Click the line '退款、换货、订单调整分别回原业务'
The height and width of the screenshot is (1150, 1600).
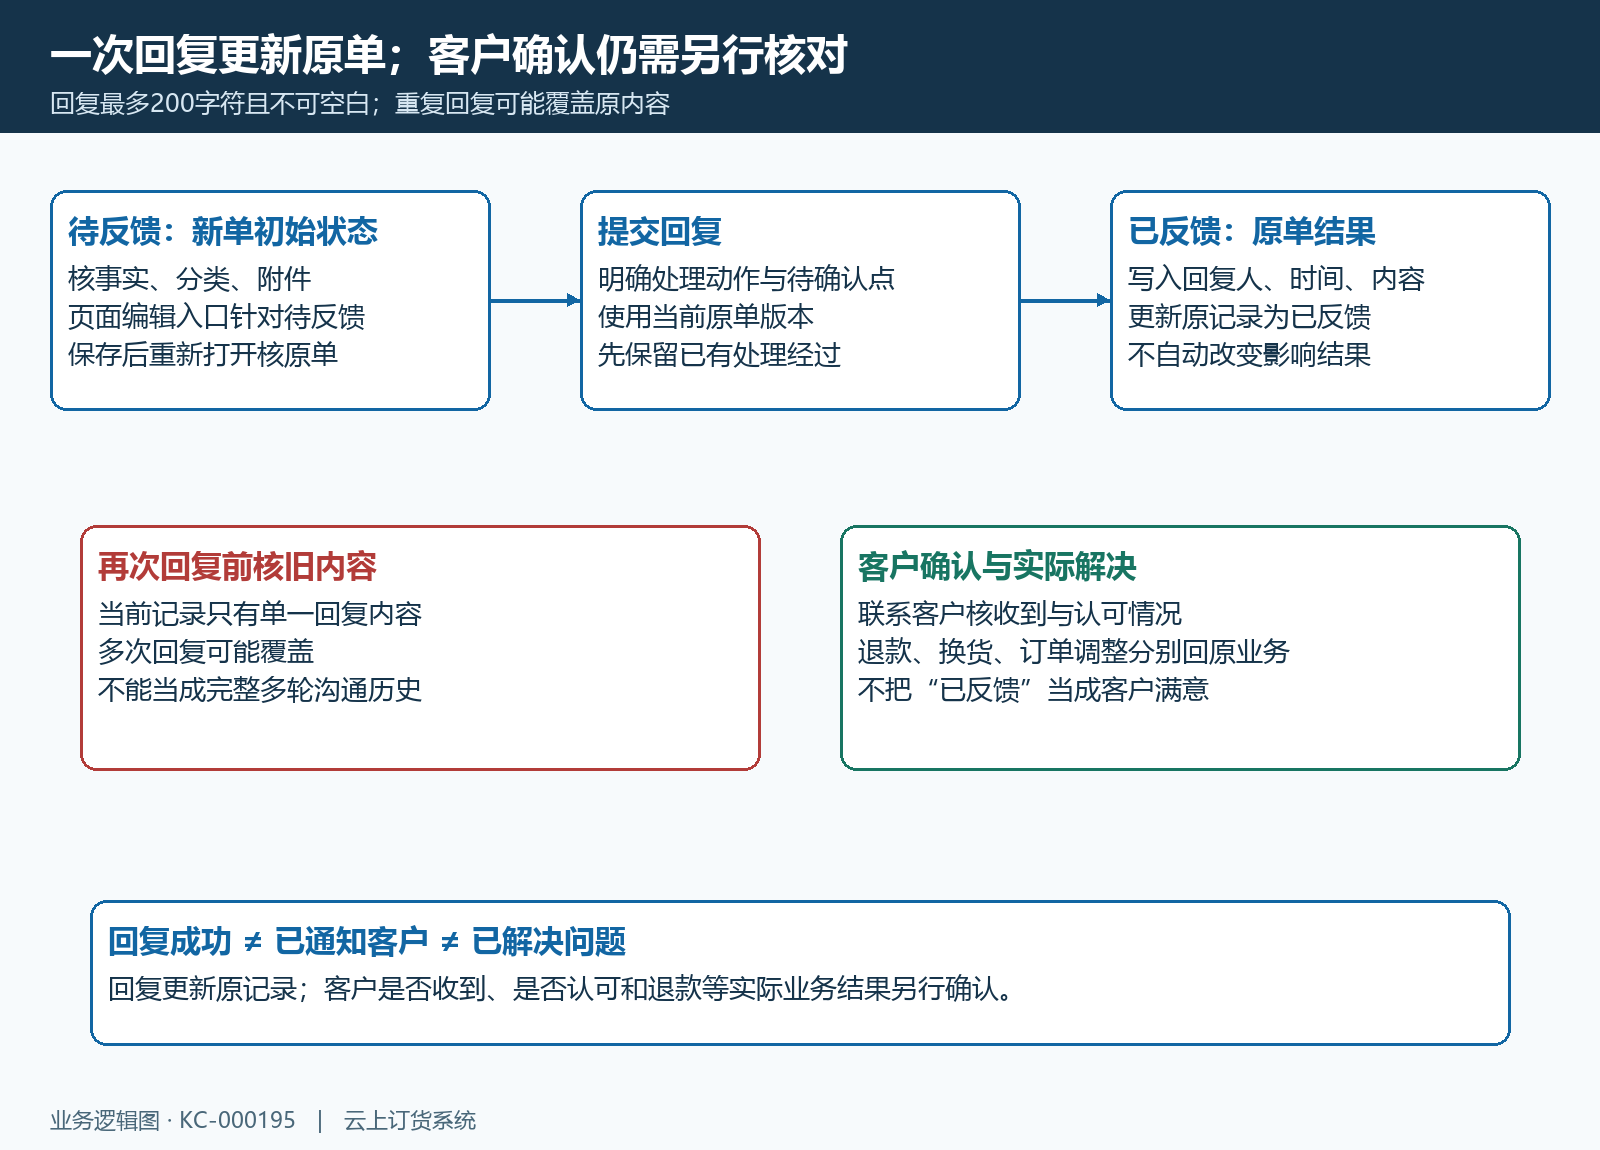(1074, 652)
